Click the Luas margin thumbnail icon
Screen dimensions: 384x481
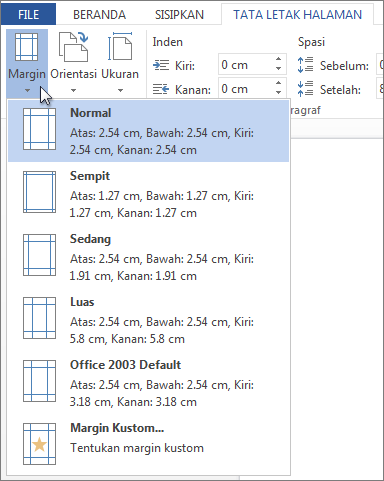(39, 318)
